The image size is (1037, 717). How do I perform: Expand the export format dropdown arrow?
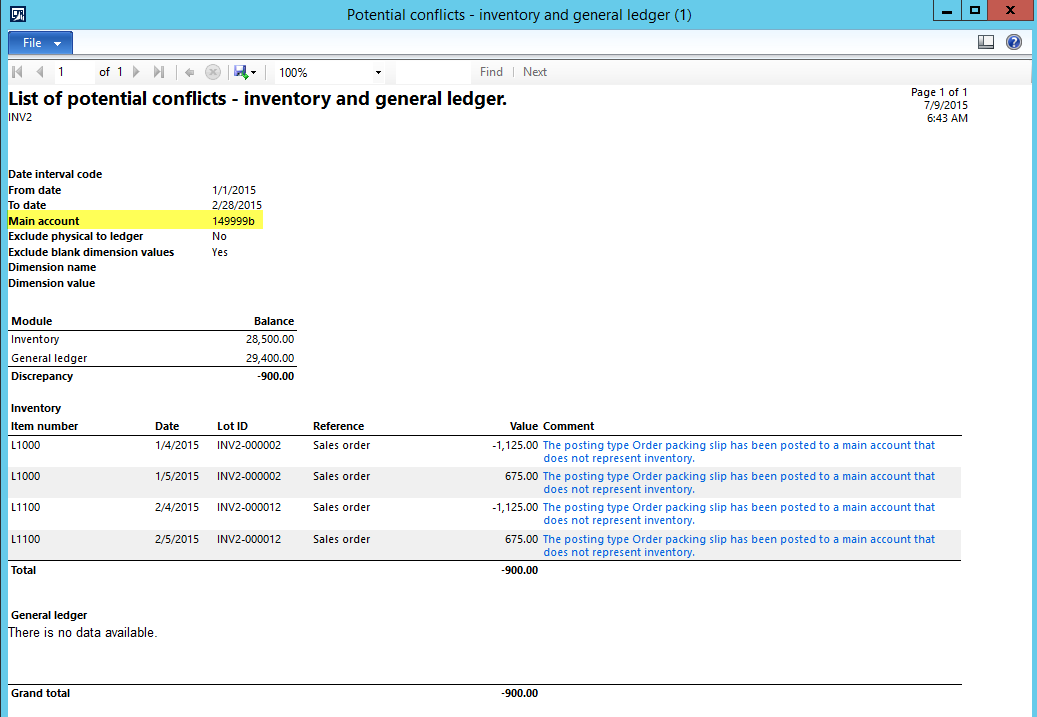pyautogui.click(x=254, y=72)
